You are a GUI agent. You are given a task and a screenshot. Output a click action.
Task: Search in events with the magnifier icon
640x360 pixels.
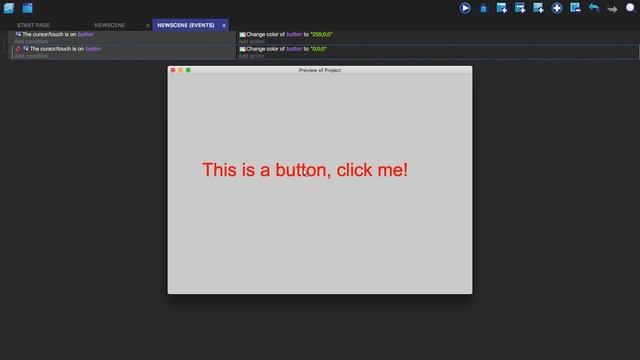point(631,8)
